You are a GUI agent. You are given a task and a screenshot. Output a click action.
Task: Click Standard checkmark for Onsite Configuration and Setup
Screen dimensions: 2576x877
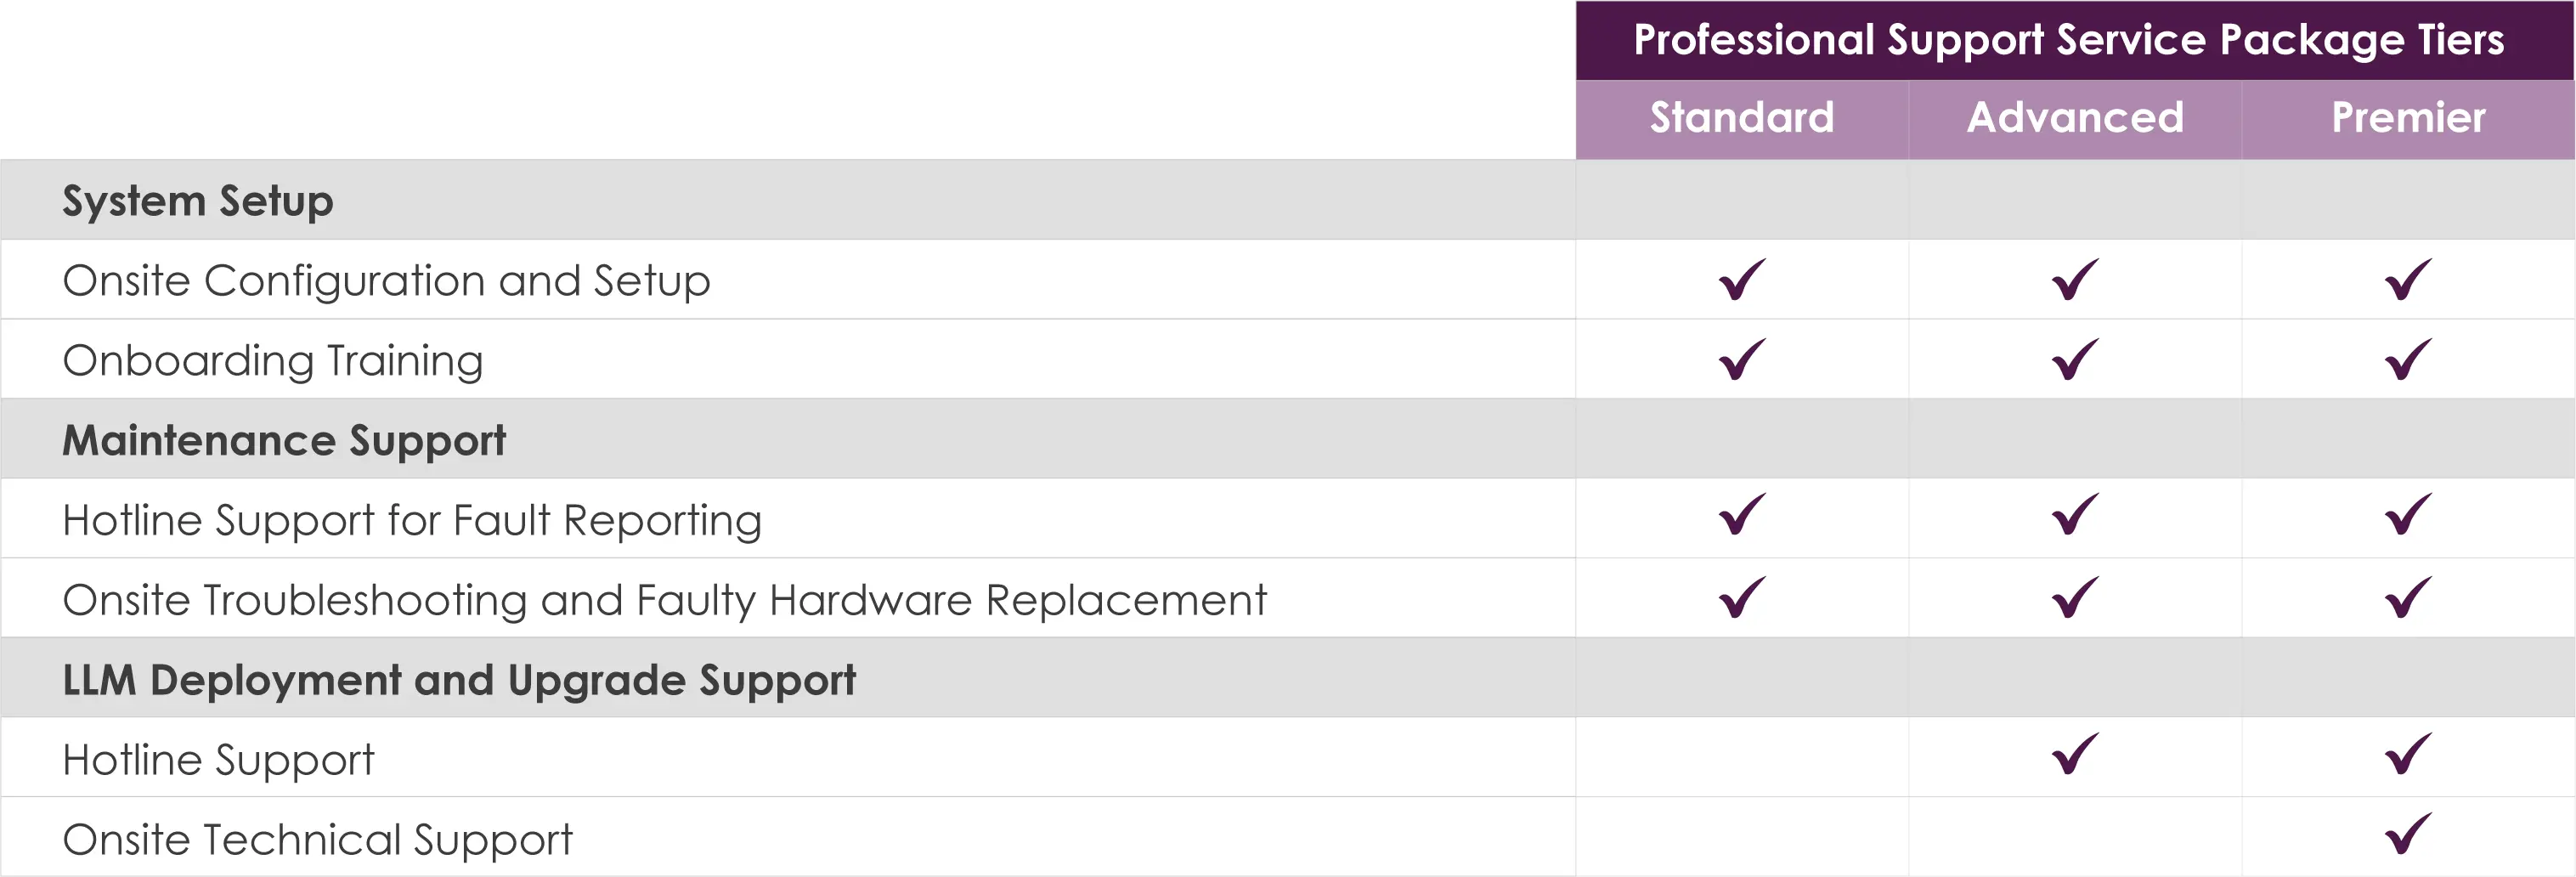coord(1742,279)
